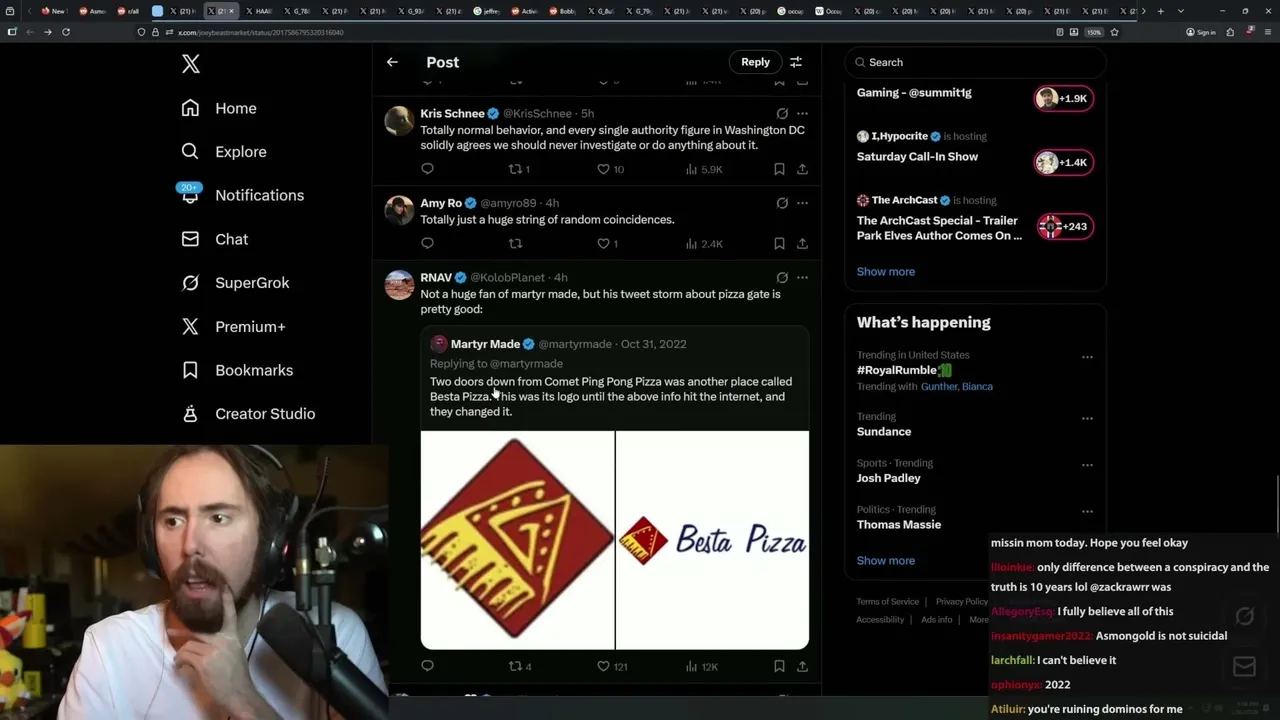The width and height of the screenshot is (1280, 720).
Task: Open a new browser tab
Action: click(1160, 11)
